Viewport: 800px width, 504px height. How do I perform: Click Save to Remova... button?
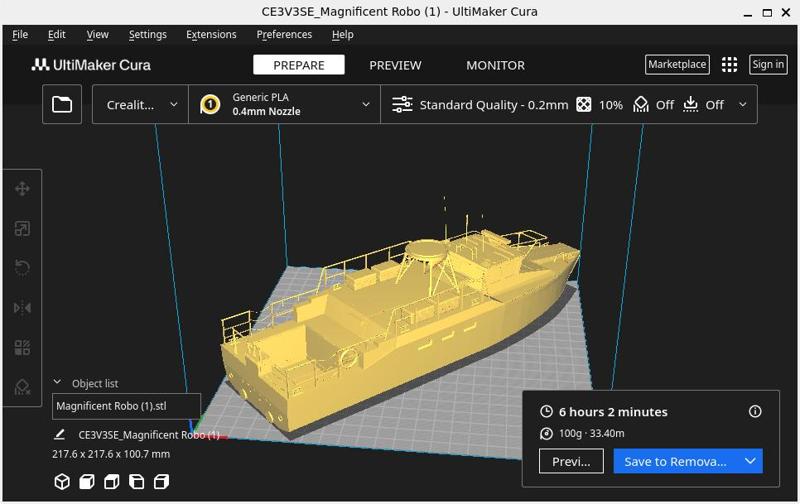point(676,461)
